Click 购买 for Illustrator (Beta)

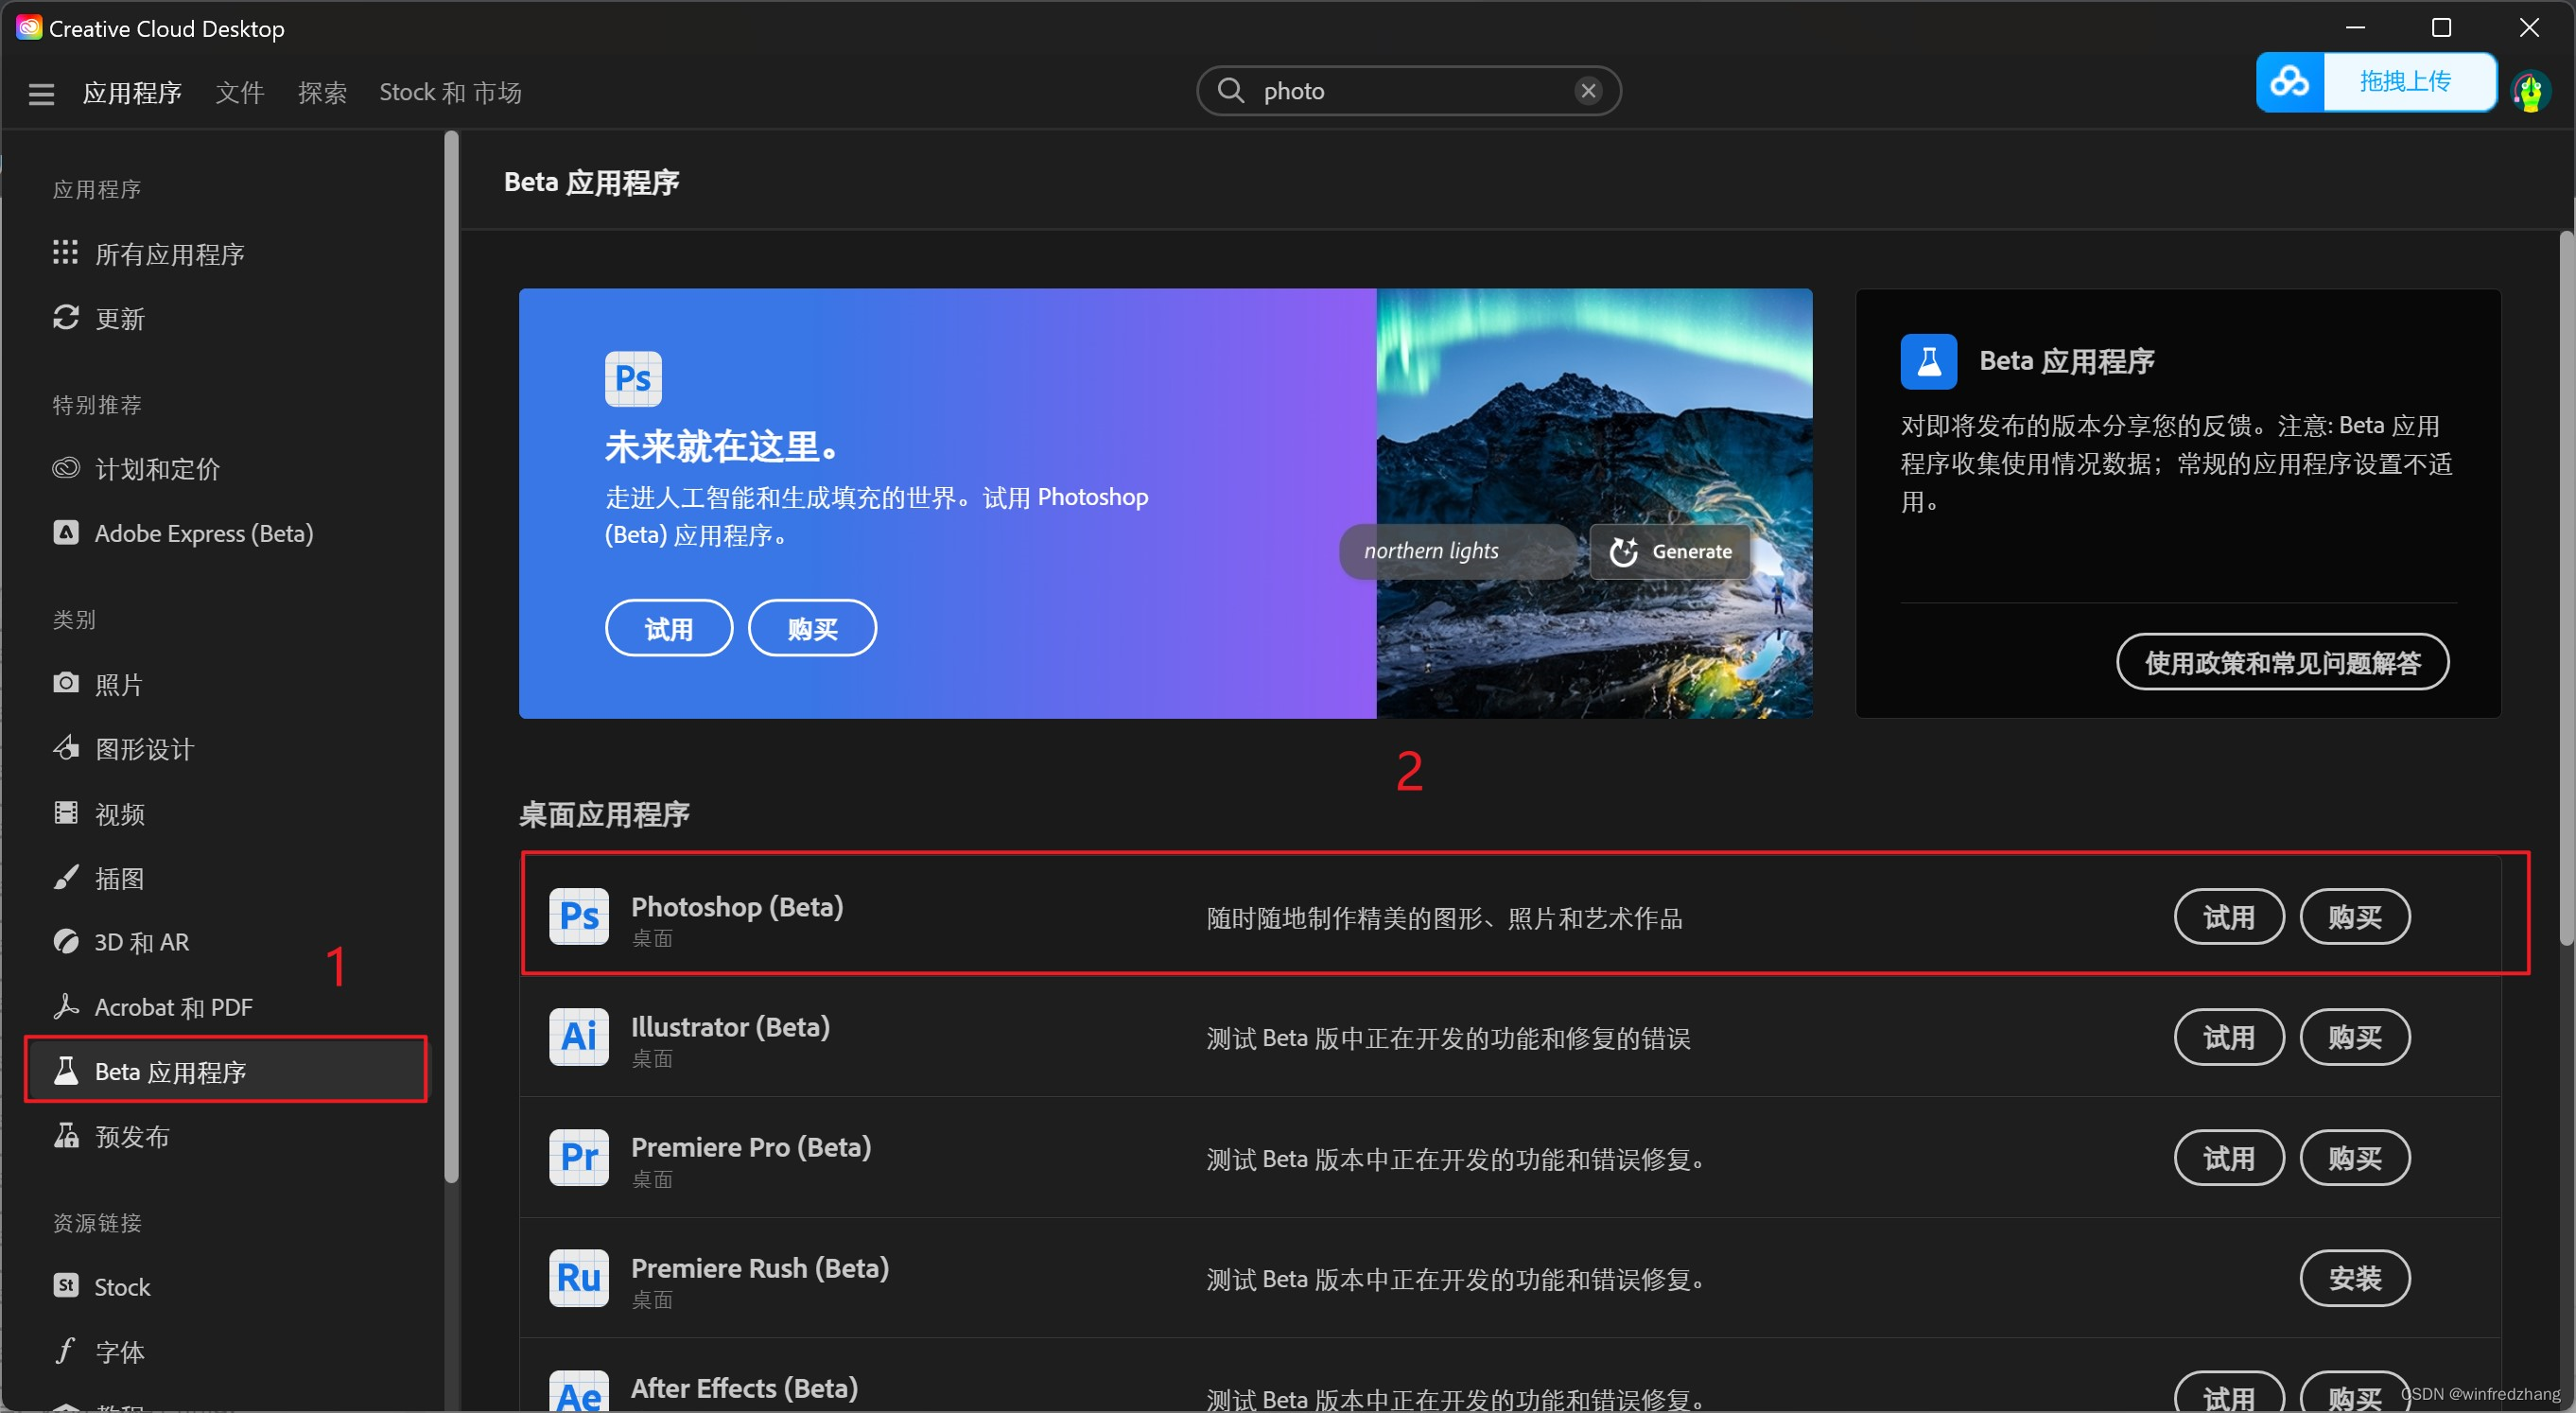pos(2355,1037)
